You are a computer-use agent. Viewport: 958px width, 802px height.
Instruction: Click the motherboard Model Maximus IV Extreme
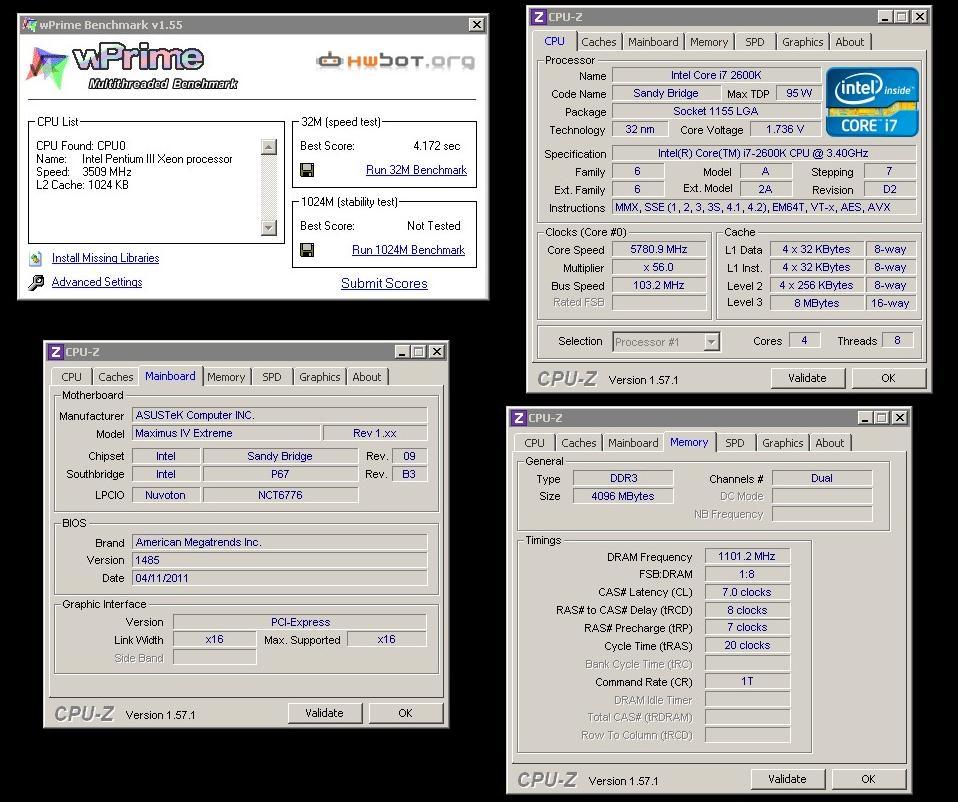pyautogui.click(x=226, y=433)
